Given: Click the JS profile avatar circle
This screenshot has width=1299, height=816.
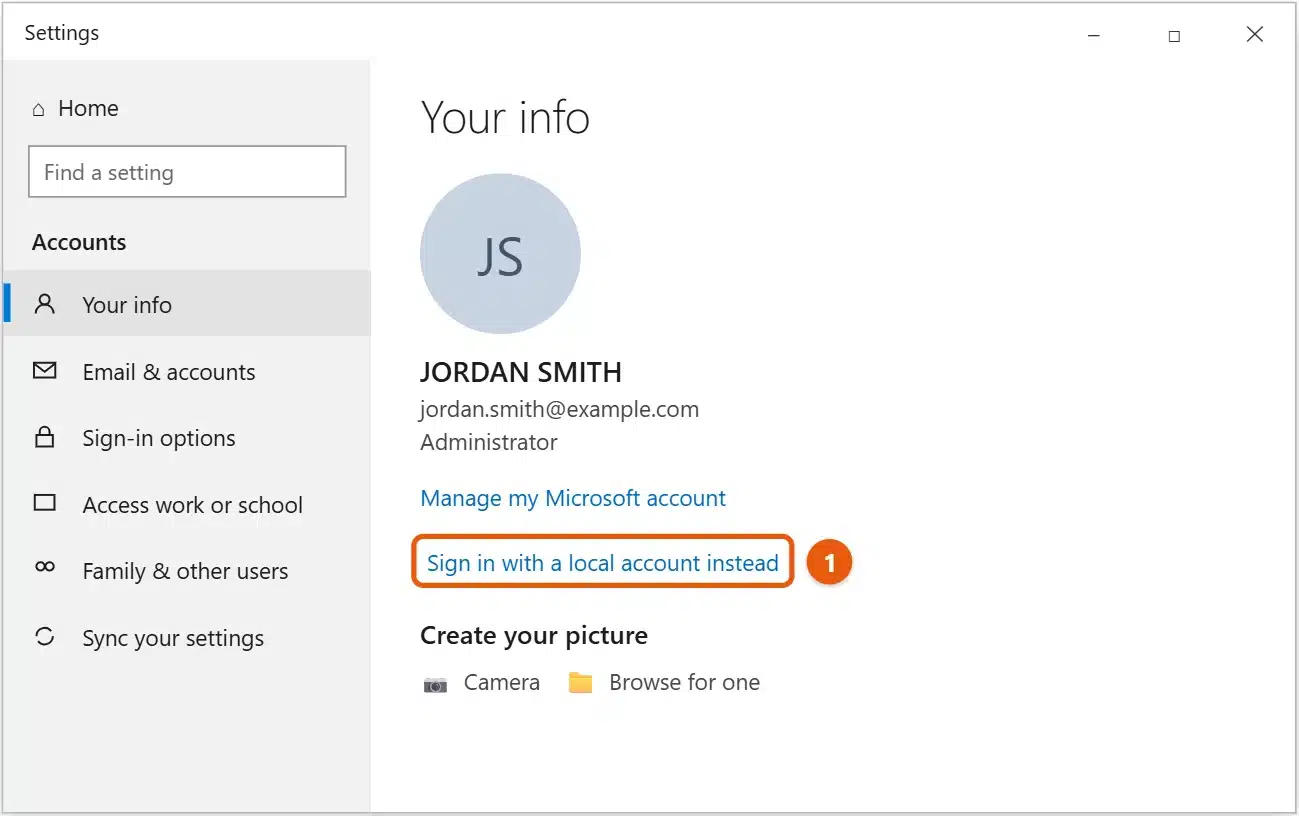Looking at the screenshot, I should pyautogui.click(x=500, y=254).
